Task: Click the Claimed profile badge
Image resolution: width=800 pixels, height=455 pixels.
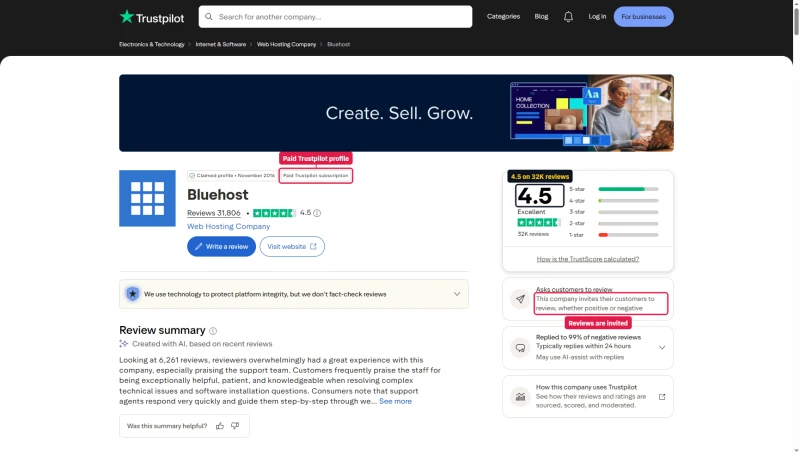Action: [232, 176]
